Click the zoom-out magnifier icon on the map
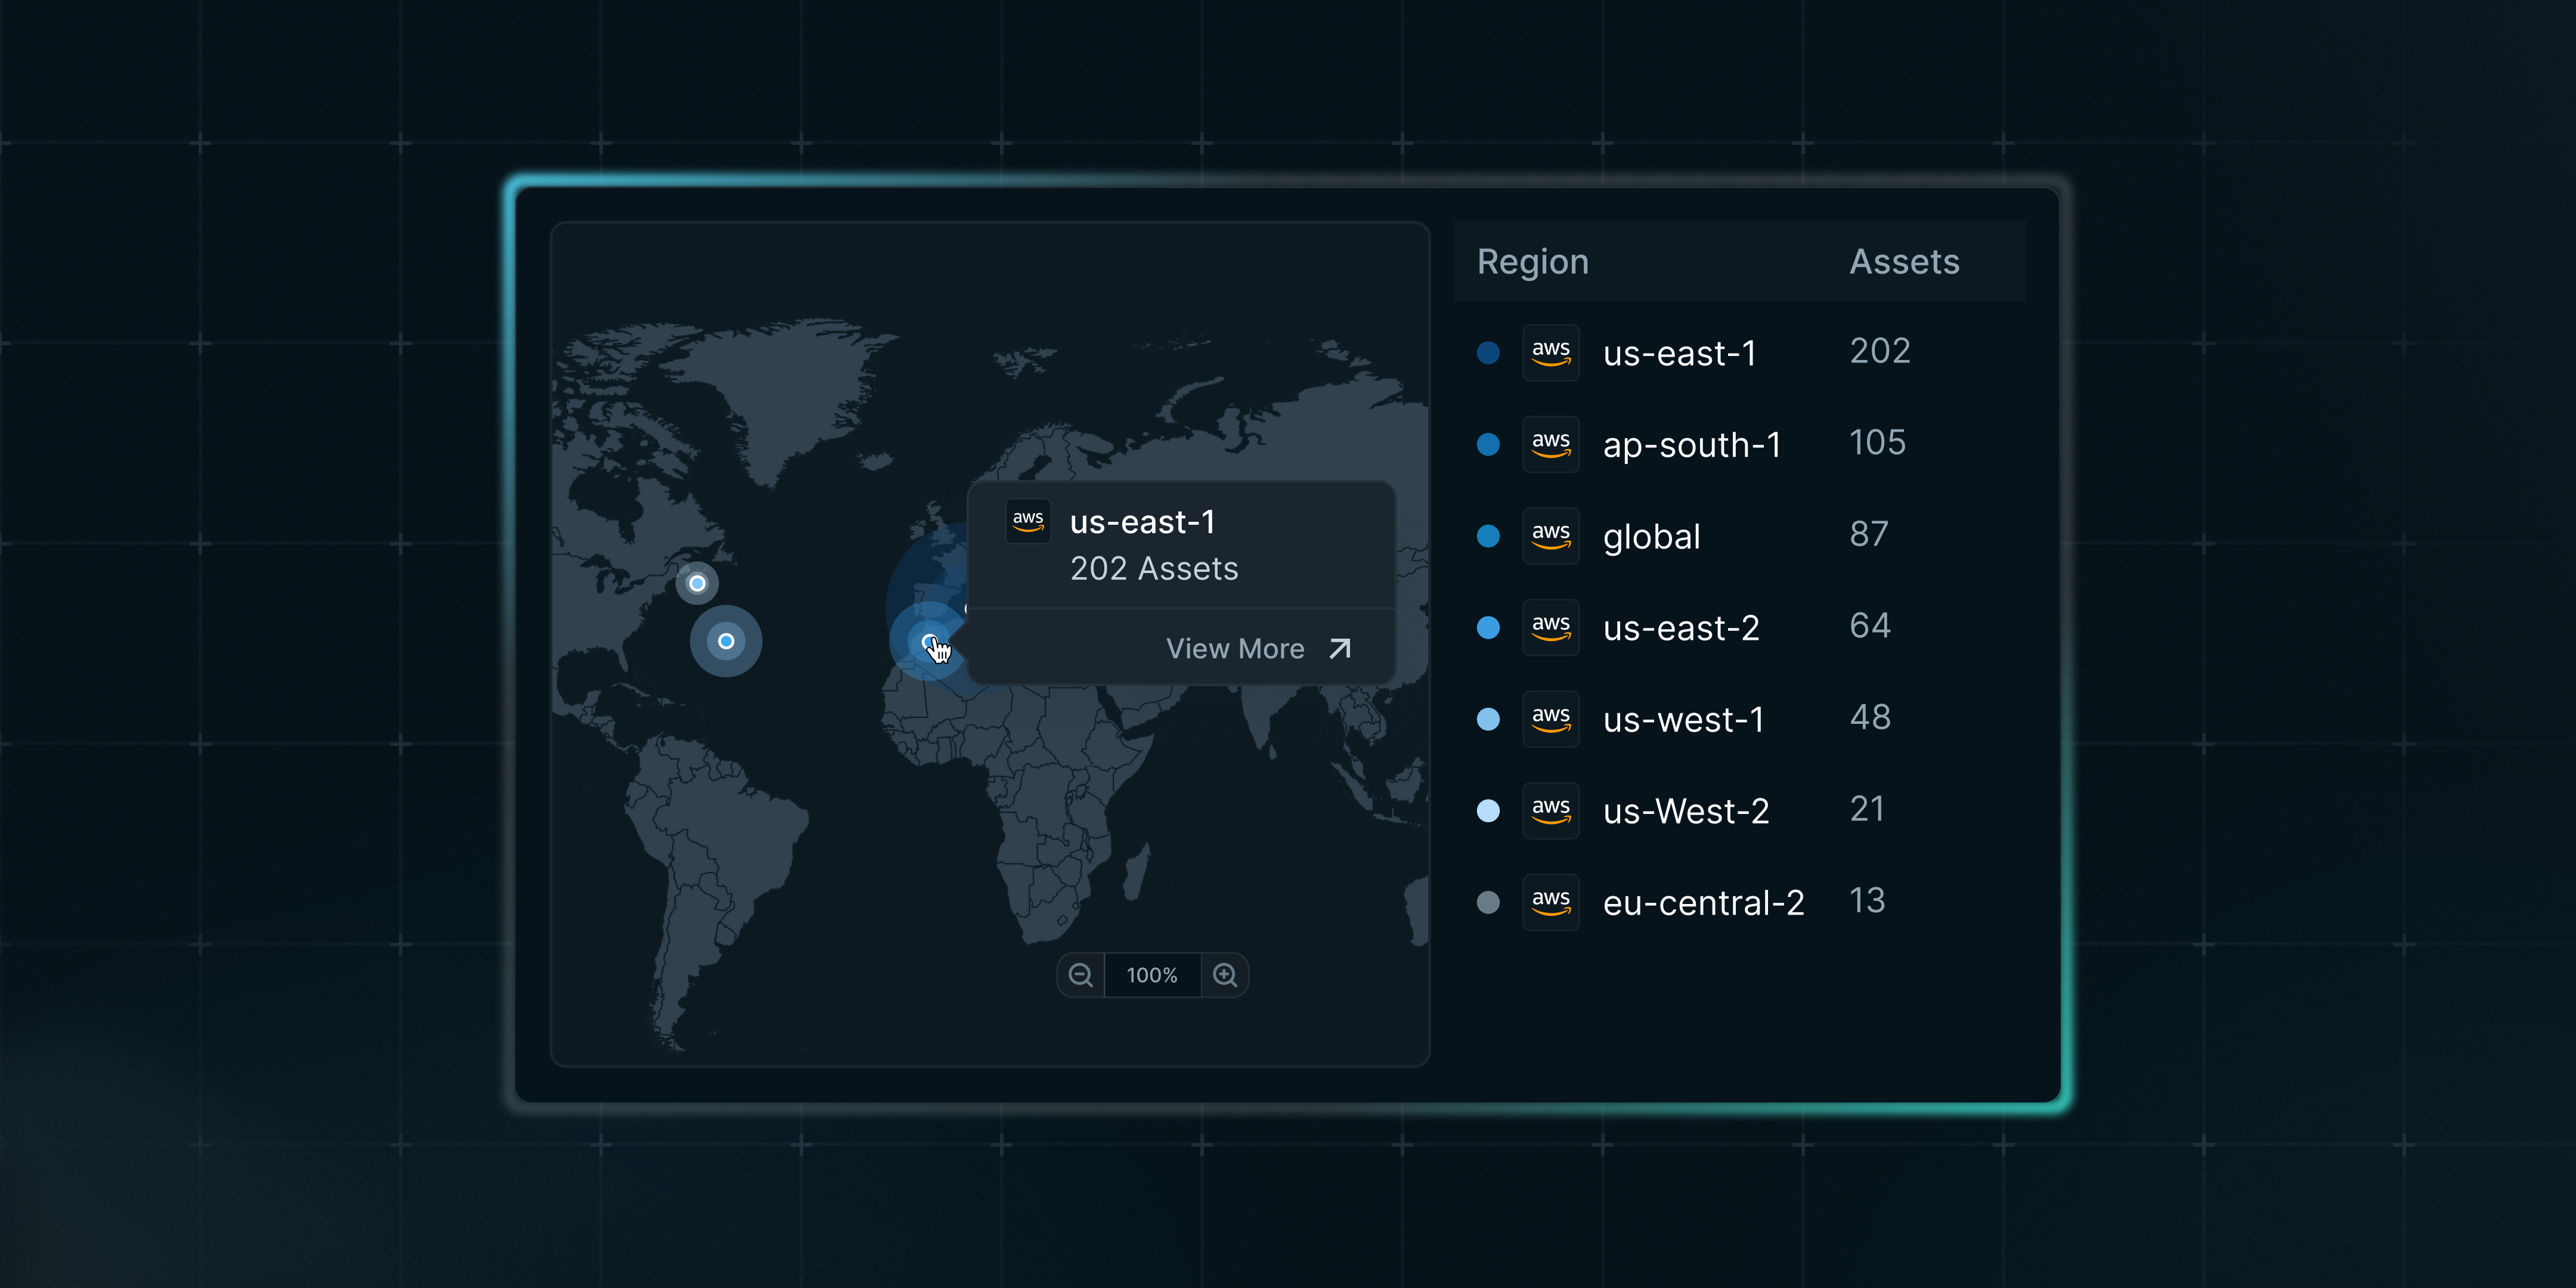Image resolution: width=2576 pixels, height=1288 pixels. click(1080, 975)
